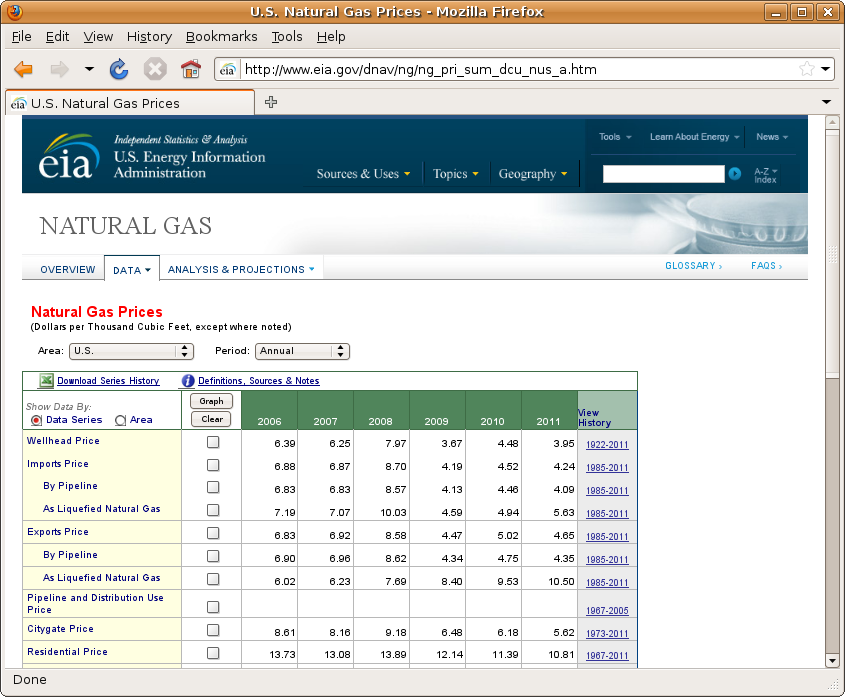The image size is (845, 697).
Task: Click the Graph button
Action: click(211, 401)
